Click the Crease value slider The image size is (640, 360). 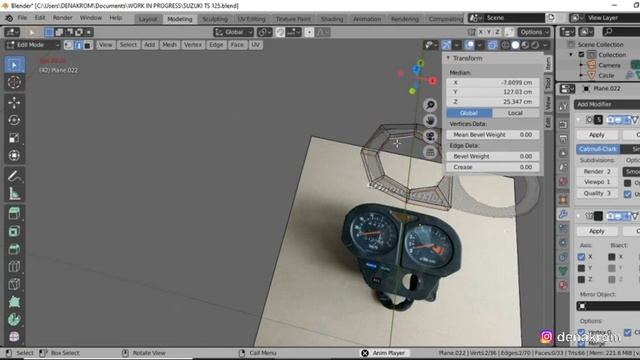tap(493, 167)
